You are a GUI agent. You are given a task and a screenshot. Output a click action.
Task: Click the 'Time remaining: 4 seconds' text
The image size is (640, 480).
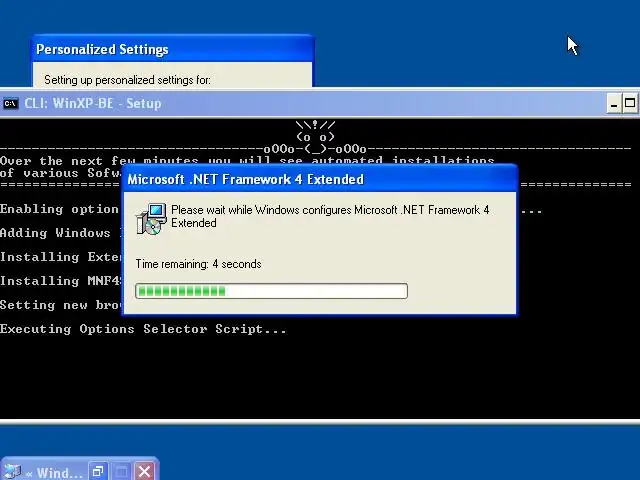(x=198, y=264)
